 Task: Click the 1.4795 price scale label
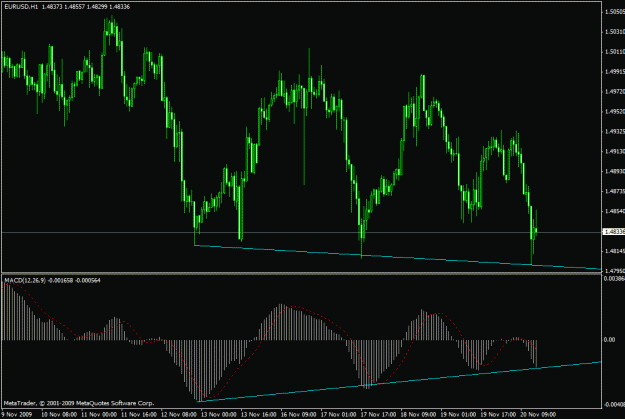615,271
